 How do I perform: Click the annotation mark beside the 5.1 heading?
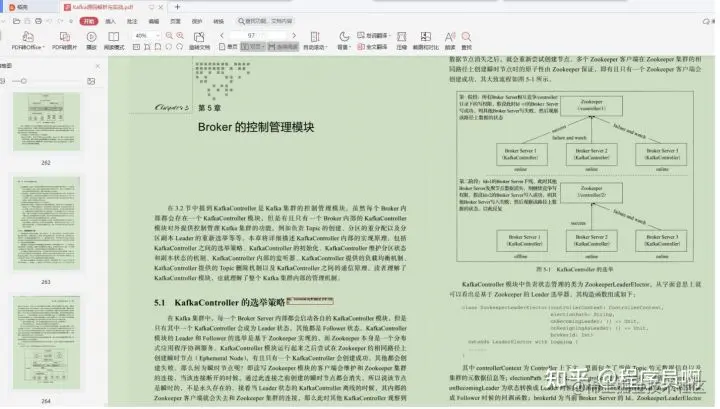(310, 301)
